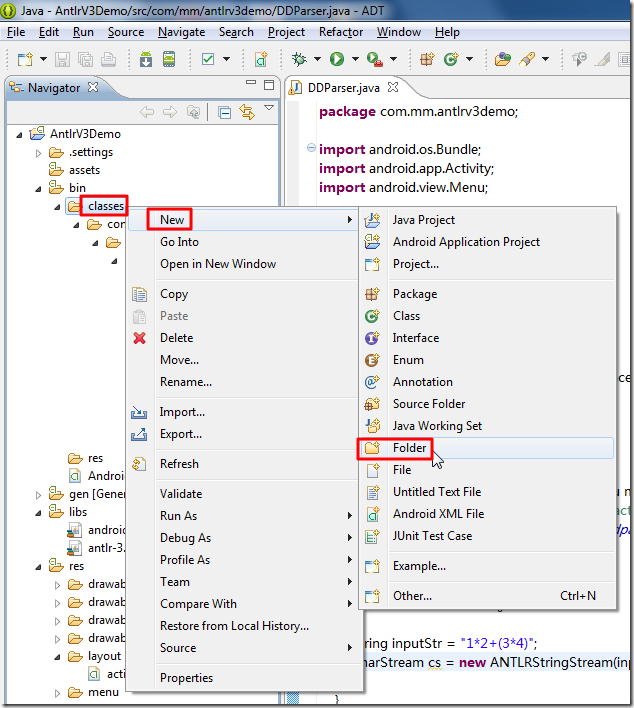The width and height of the screenshot is (634, 708).
Task: Choose Android Application Project in submenu
Action: pos(487,242)
